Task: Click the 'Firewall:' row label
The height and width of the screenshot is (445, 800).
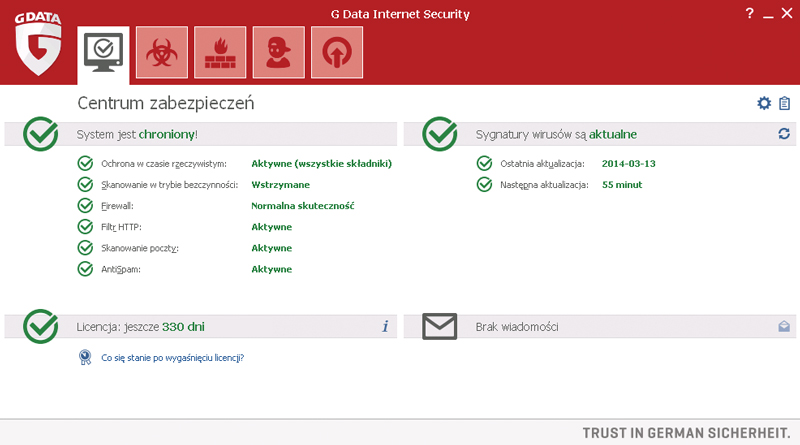Action: tap(117, 206)
